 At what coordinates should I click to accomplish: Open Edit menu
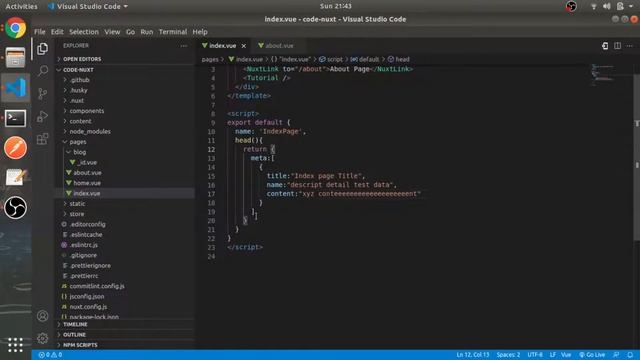[x=57, y=32]
